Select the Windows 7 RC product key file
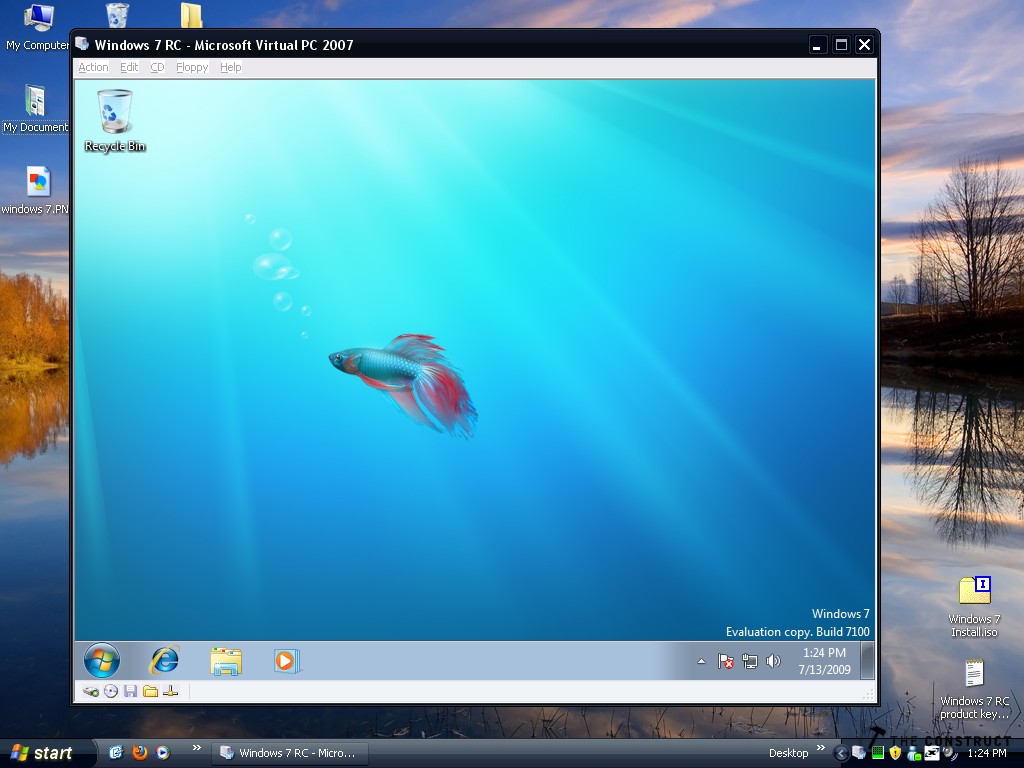This screenshot has height=768, width=1024. [974, 689]
